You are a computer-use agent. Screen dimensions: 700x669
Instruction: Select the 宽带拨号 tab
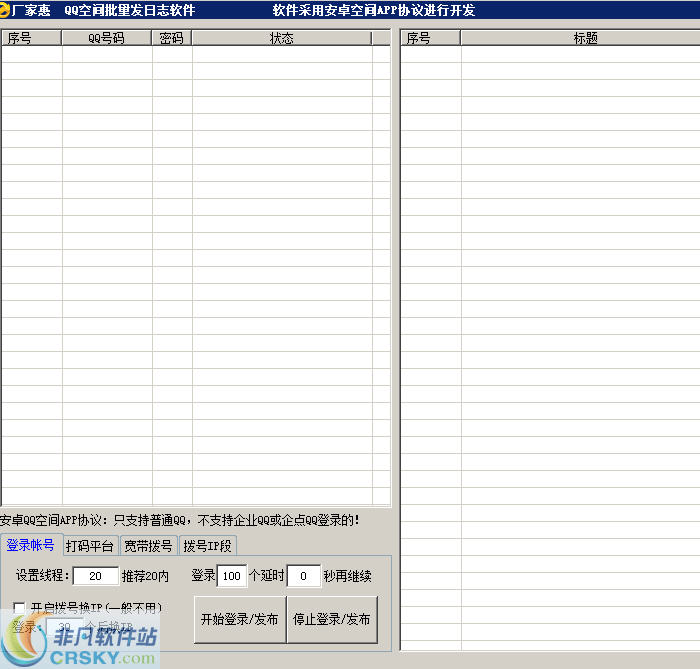tap(148, 546)
